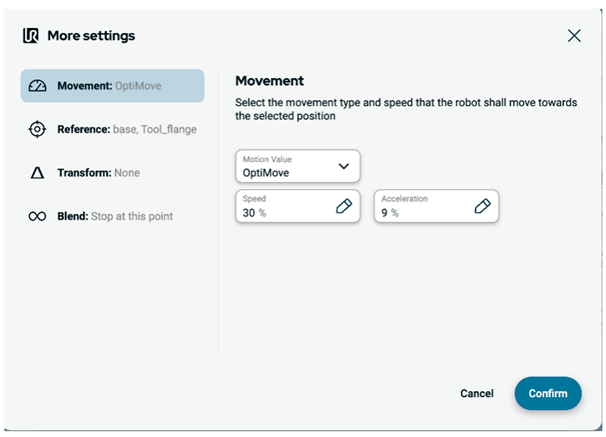Image resolution: width=606 pixels, height=437 pixels.
Task: Close the More settings dialog
Action: click(574, 36)
